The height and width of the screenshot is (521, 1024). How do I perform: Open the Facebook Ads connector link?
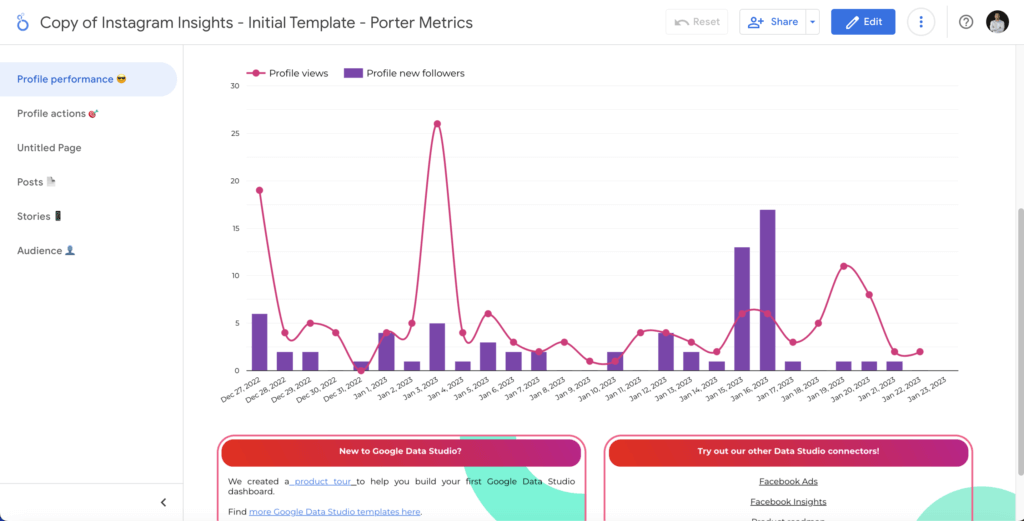[788, 482]
